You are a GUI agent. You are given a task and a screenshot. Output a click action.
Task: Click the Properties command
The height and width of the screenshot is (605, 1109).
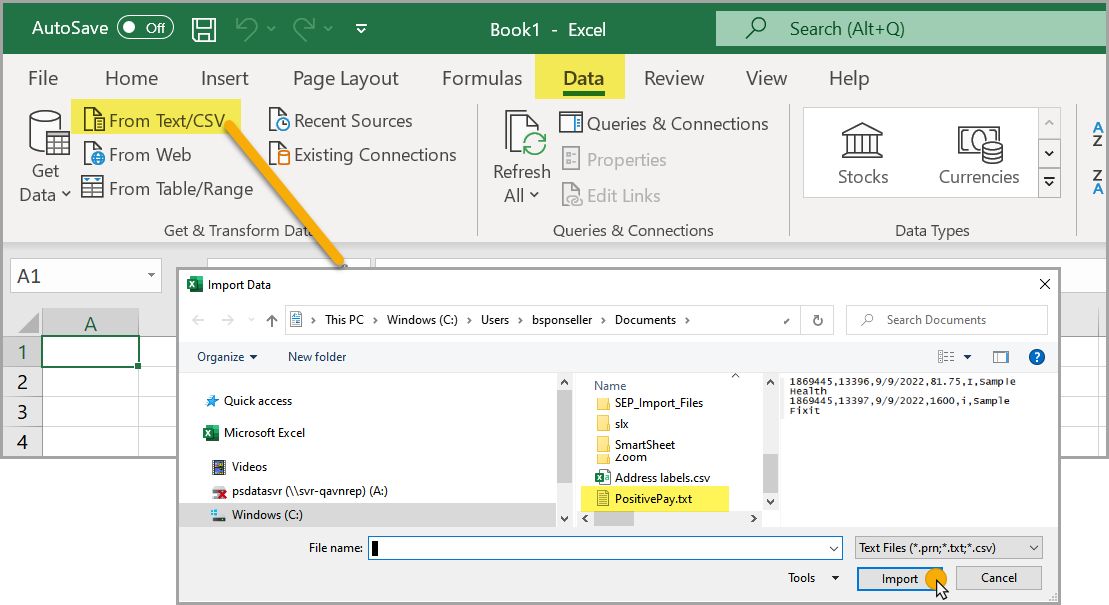[614, 159]
